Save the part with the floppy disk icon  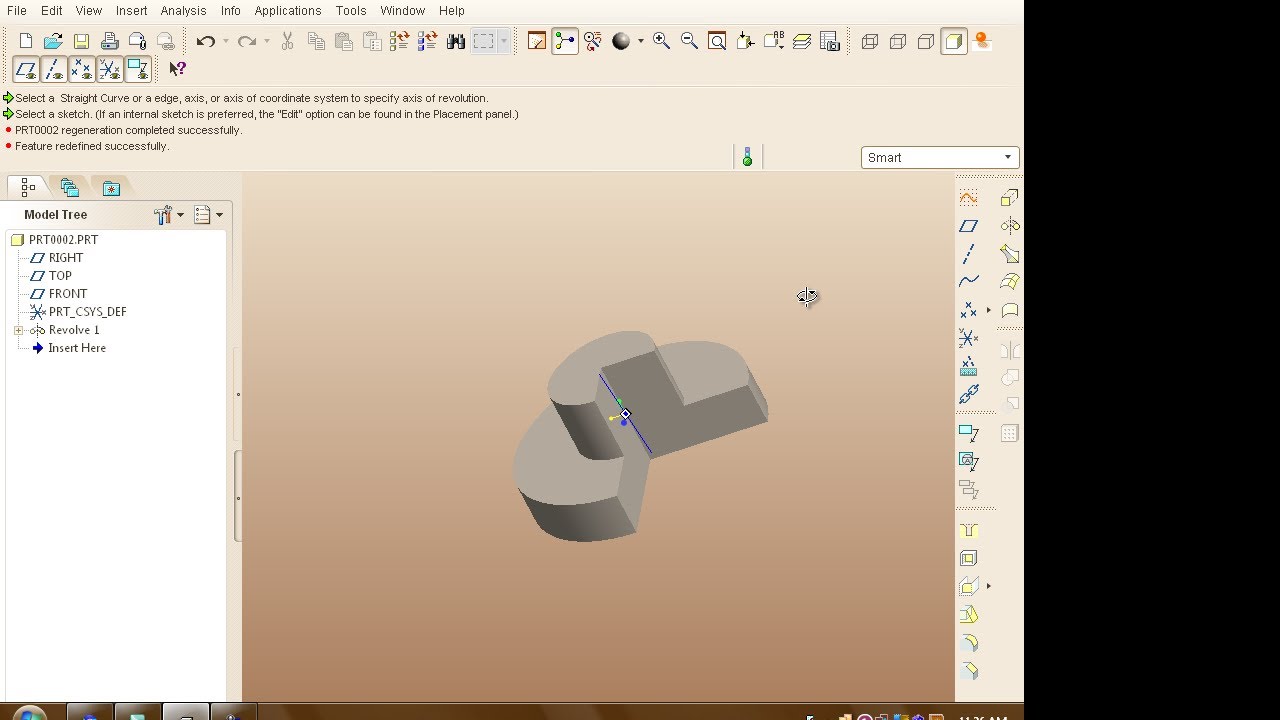[x=81, y=41]
